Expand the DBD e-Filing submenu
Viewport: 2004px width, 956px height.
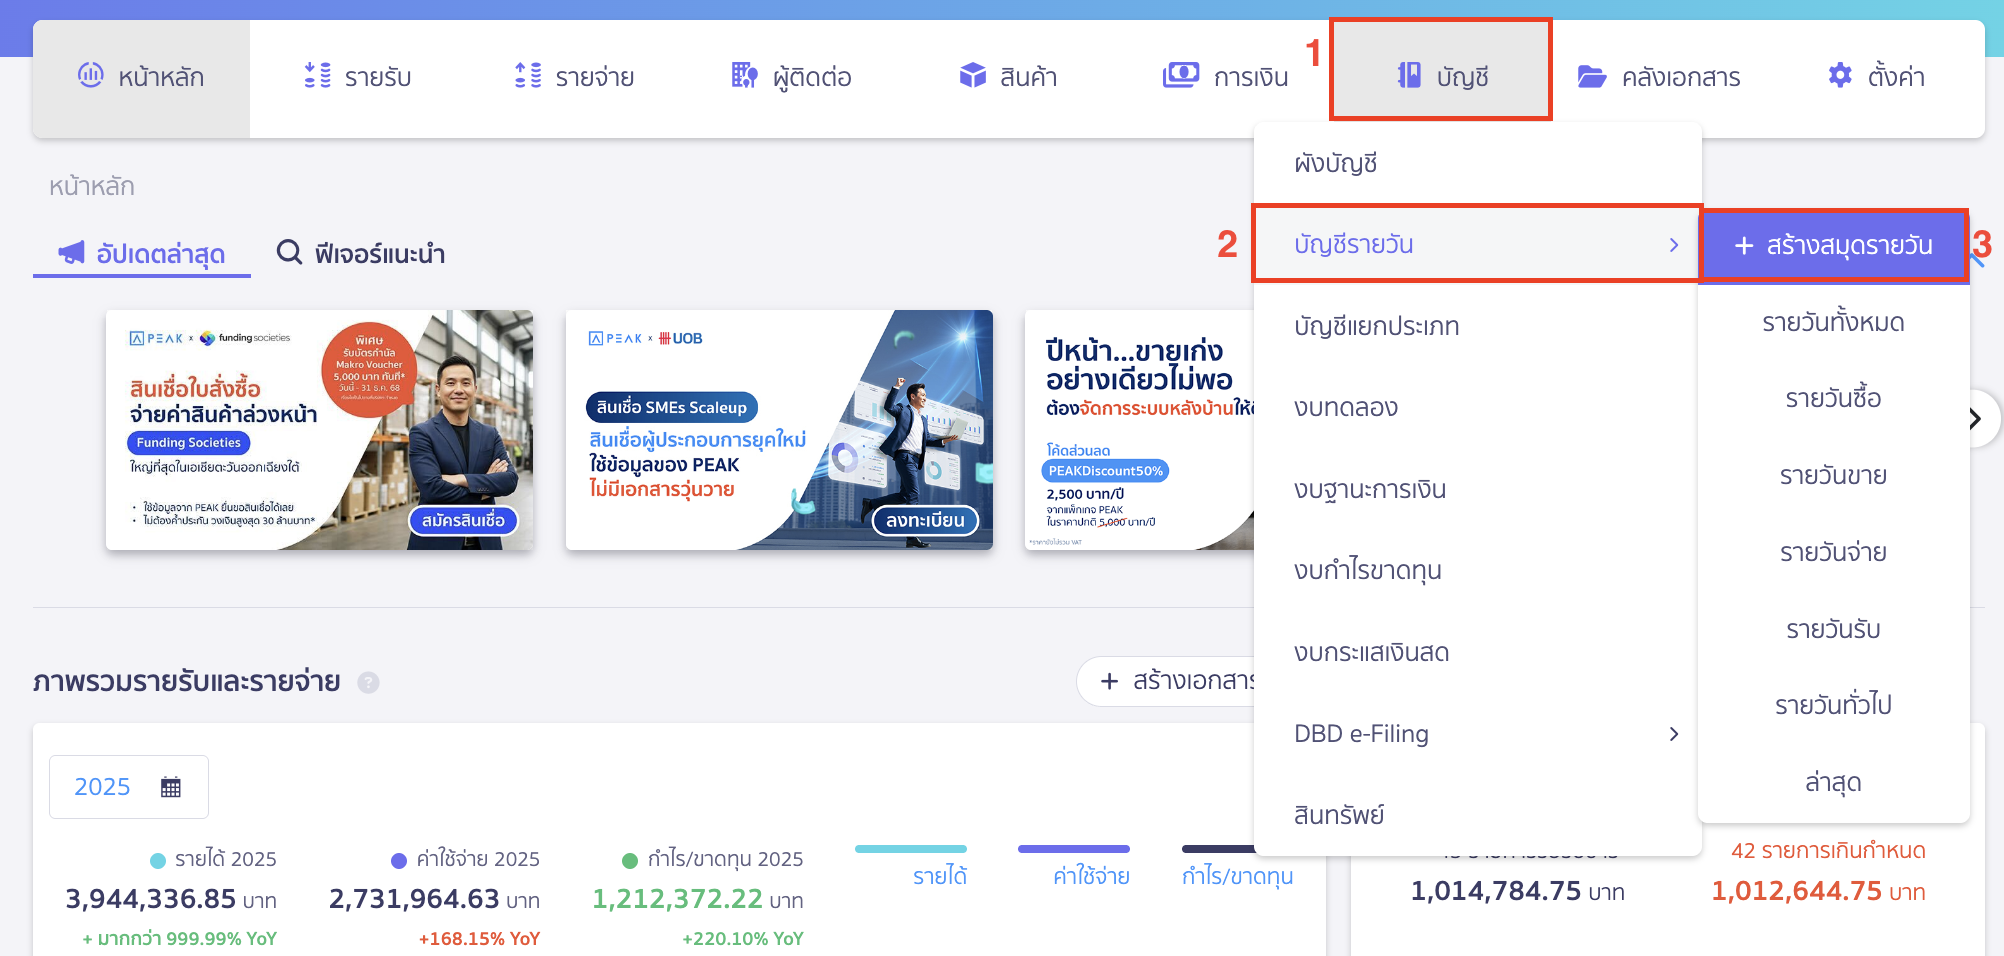point(1673,734)
